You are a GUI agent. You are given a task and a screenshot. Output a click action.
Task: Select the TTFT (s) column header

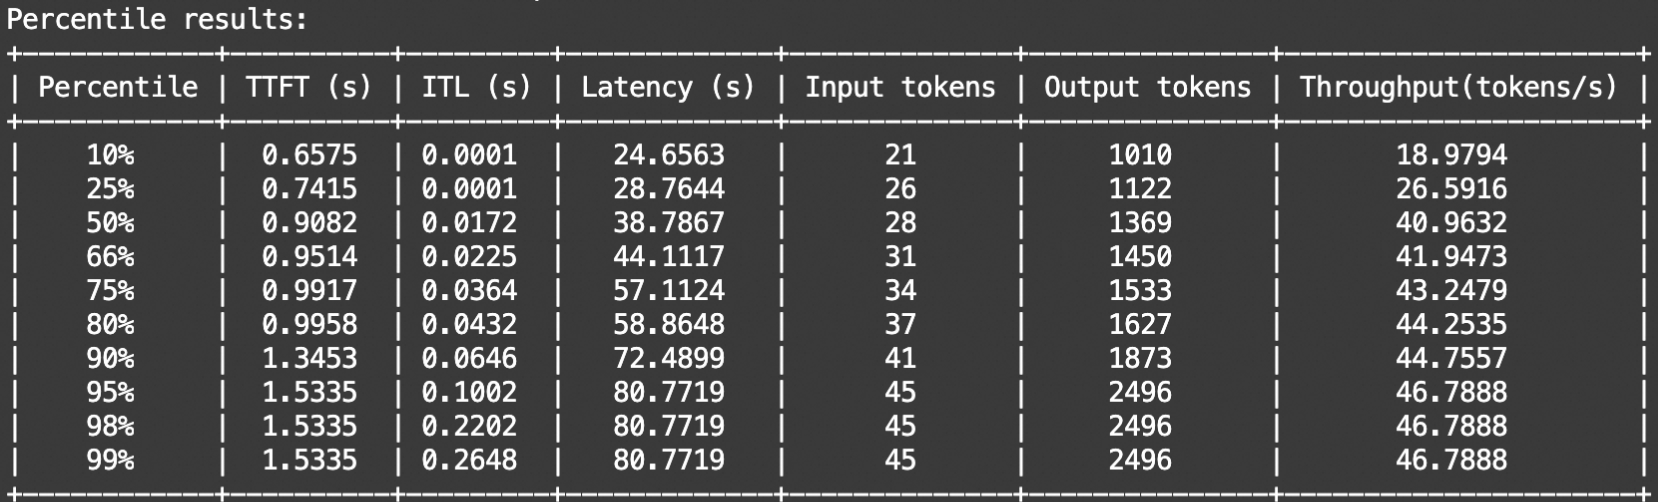click(x=308, y=87)
